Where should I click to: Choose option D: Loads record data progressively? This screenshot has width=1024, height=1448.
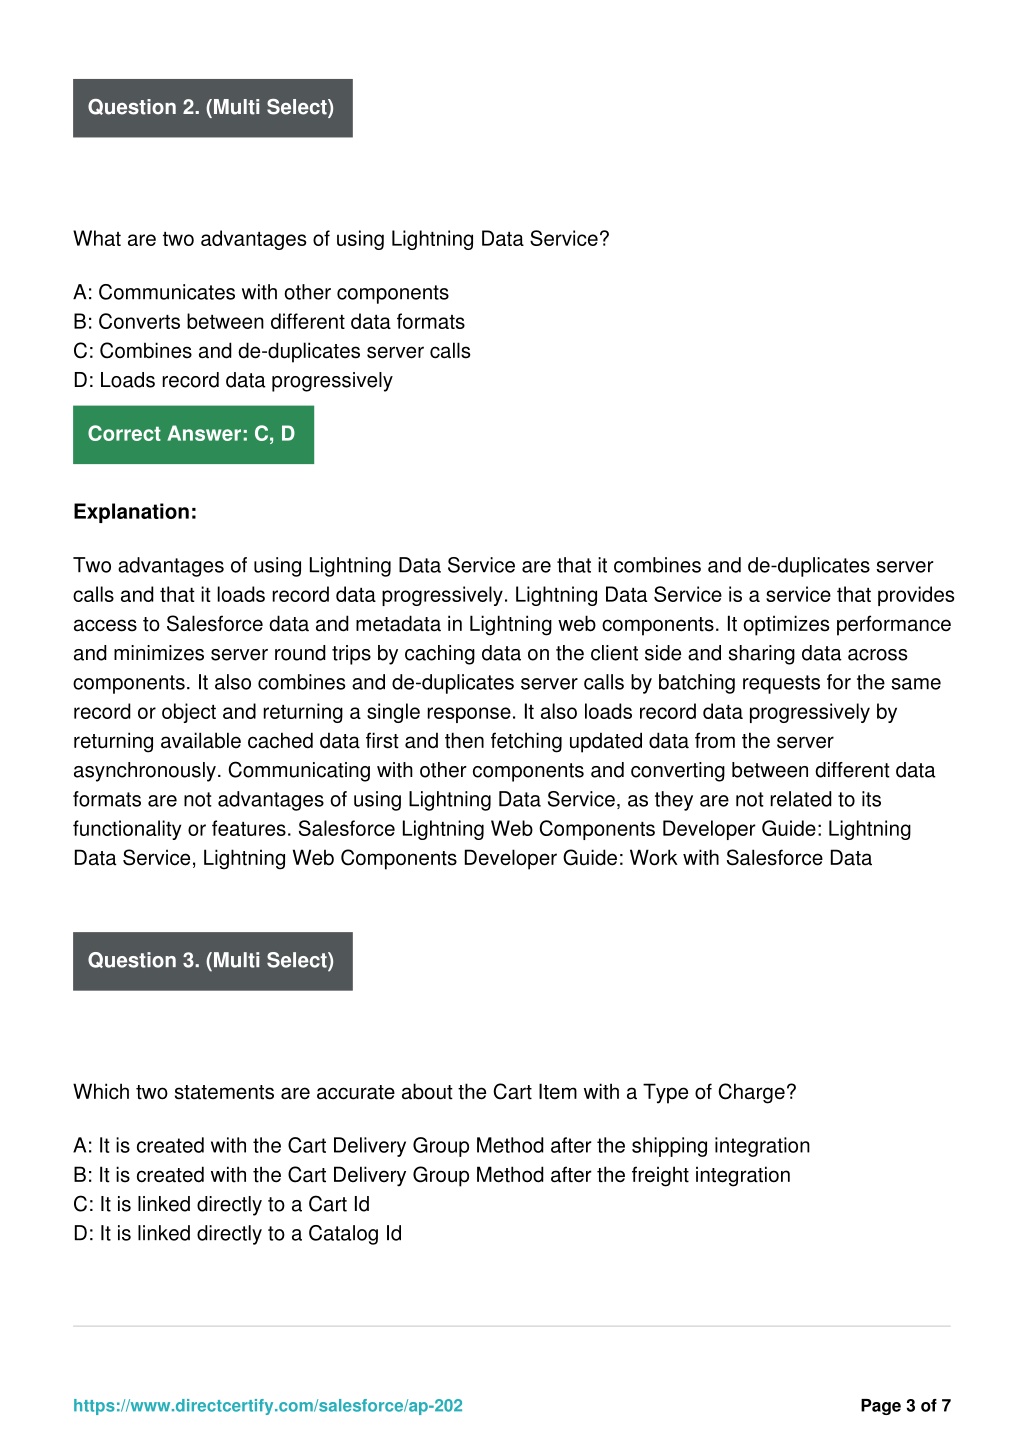pyautogui.click(x=233, y=380)
